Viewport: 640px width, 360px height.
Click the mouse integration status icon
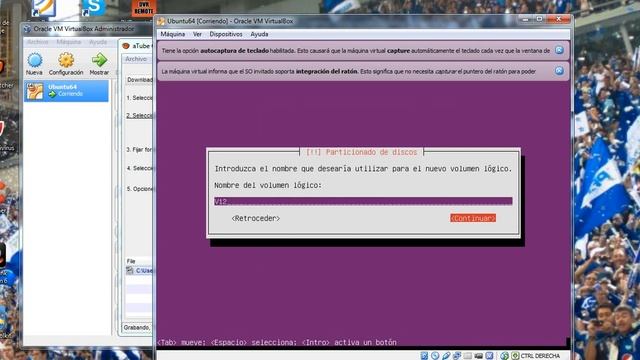point(504,356)
